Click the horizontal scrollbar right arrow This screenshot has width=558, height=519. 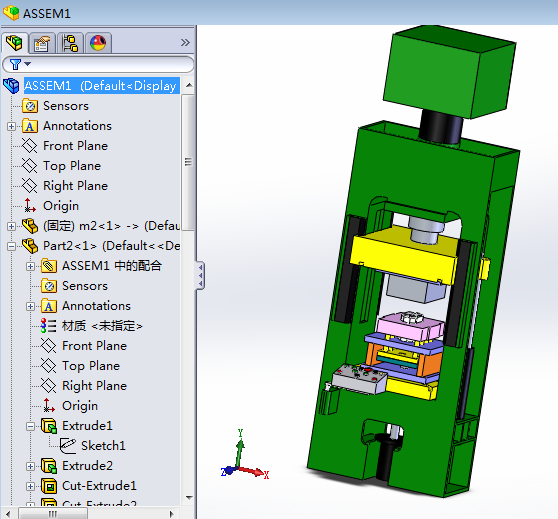coord(172,514)
